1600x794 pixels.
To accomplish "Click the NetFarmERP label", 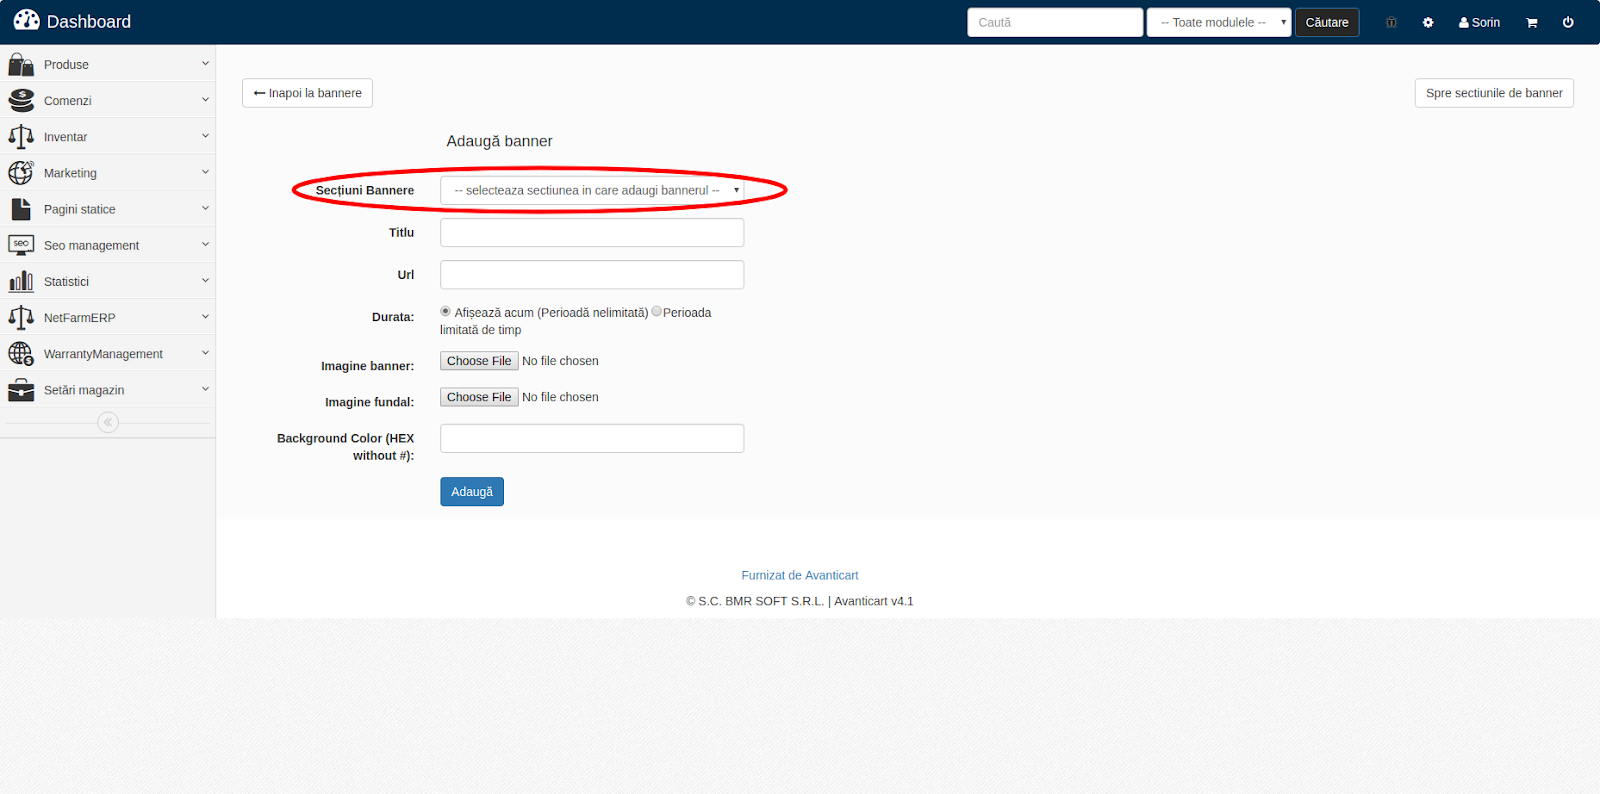I will pyautogui.click(x=80, y=318).
